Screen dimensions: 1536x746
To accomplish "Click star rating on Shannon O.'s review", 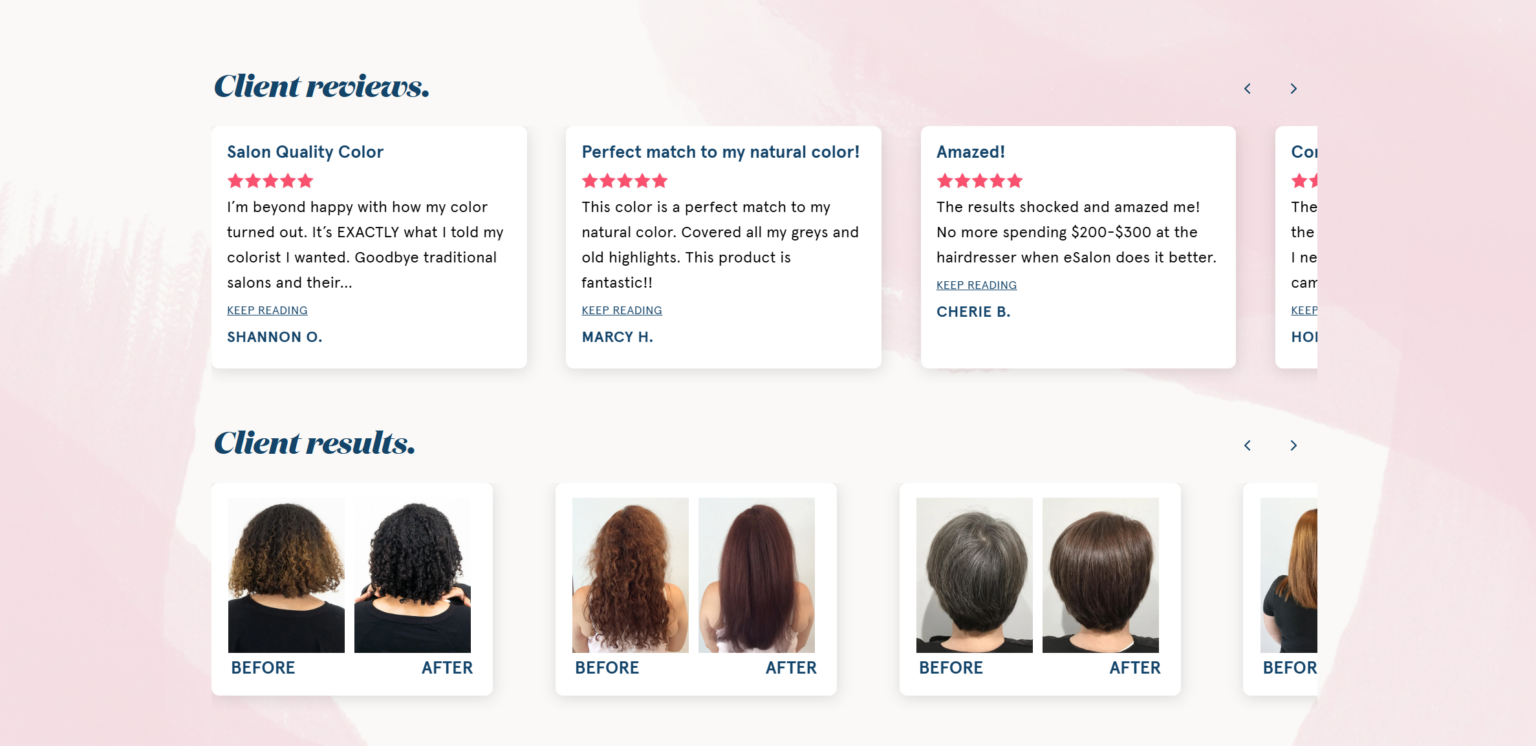I will [270, 181].
